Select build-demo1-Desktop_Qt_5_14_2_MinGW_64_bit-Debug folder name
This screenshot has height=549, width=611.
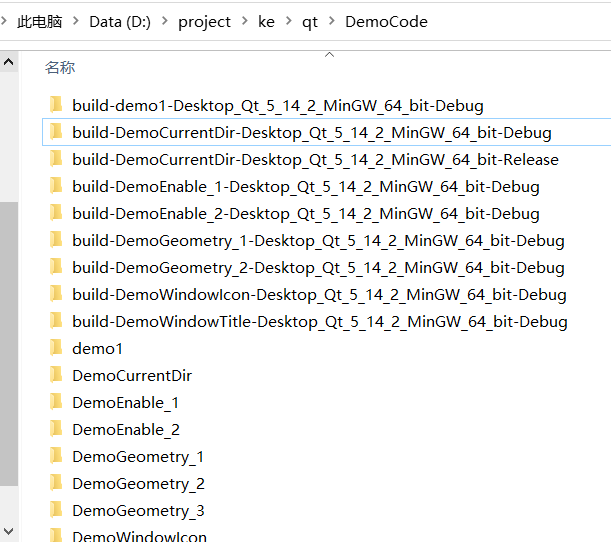click(278, 106)
